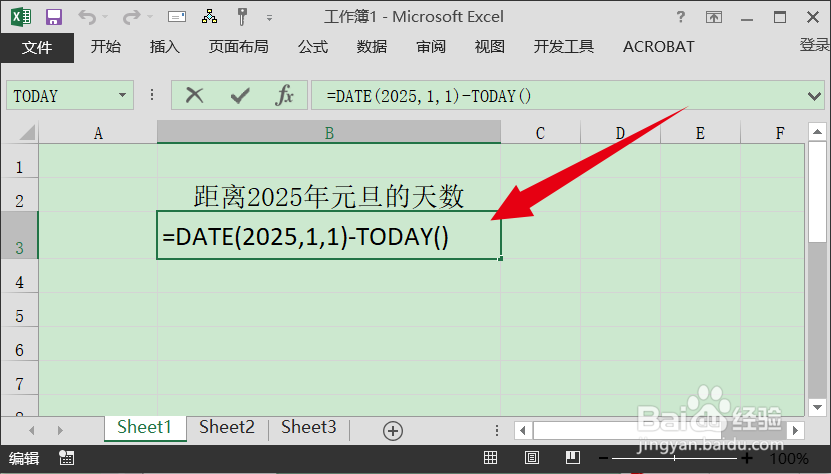Customize Quick Access Toolbar dropdown
Image resolution: width=831 pixels, height=474 pixels.
269,18
